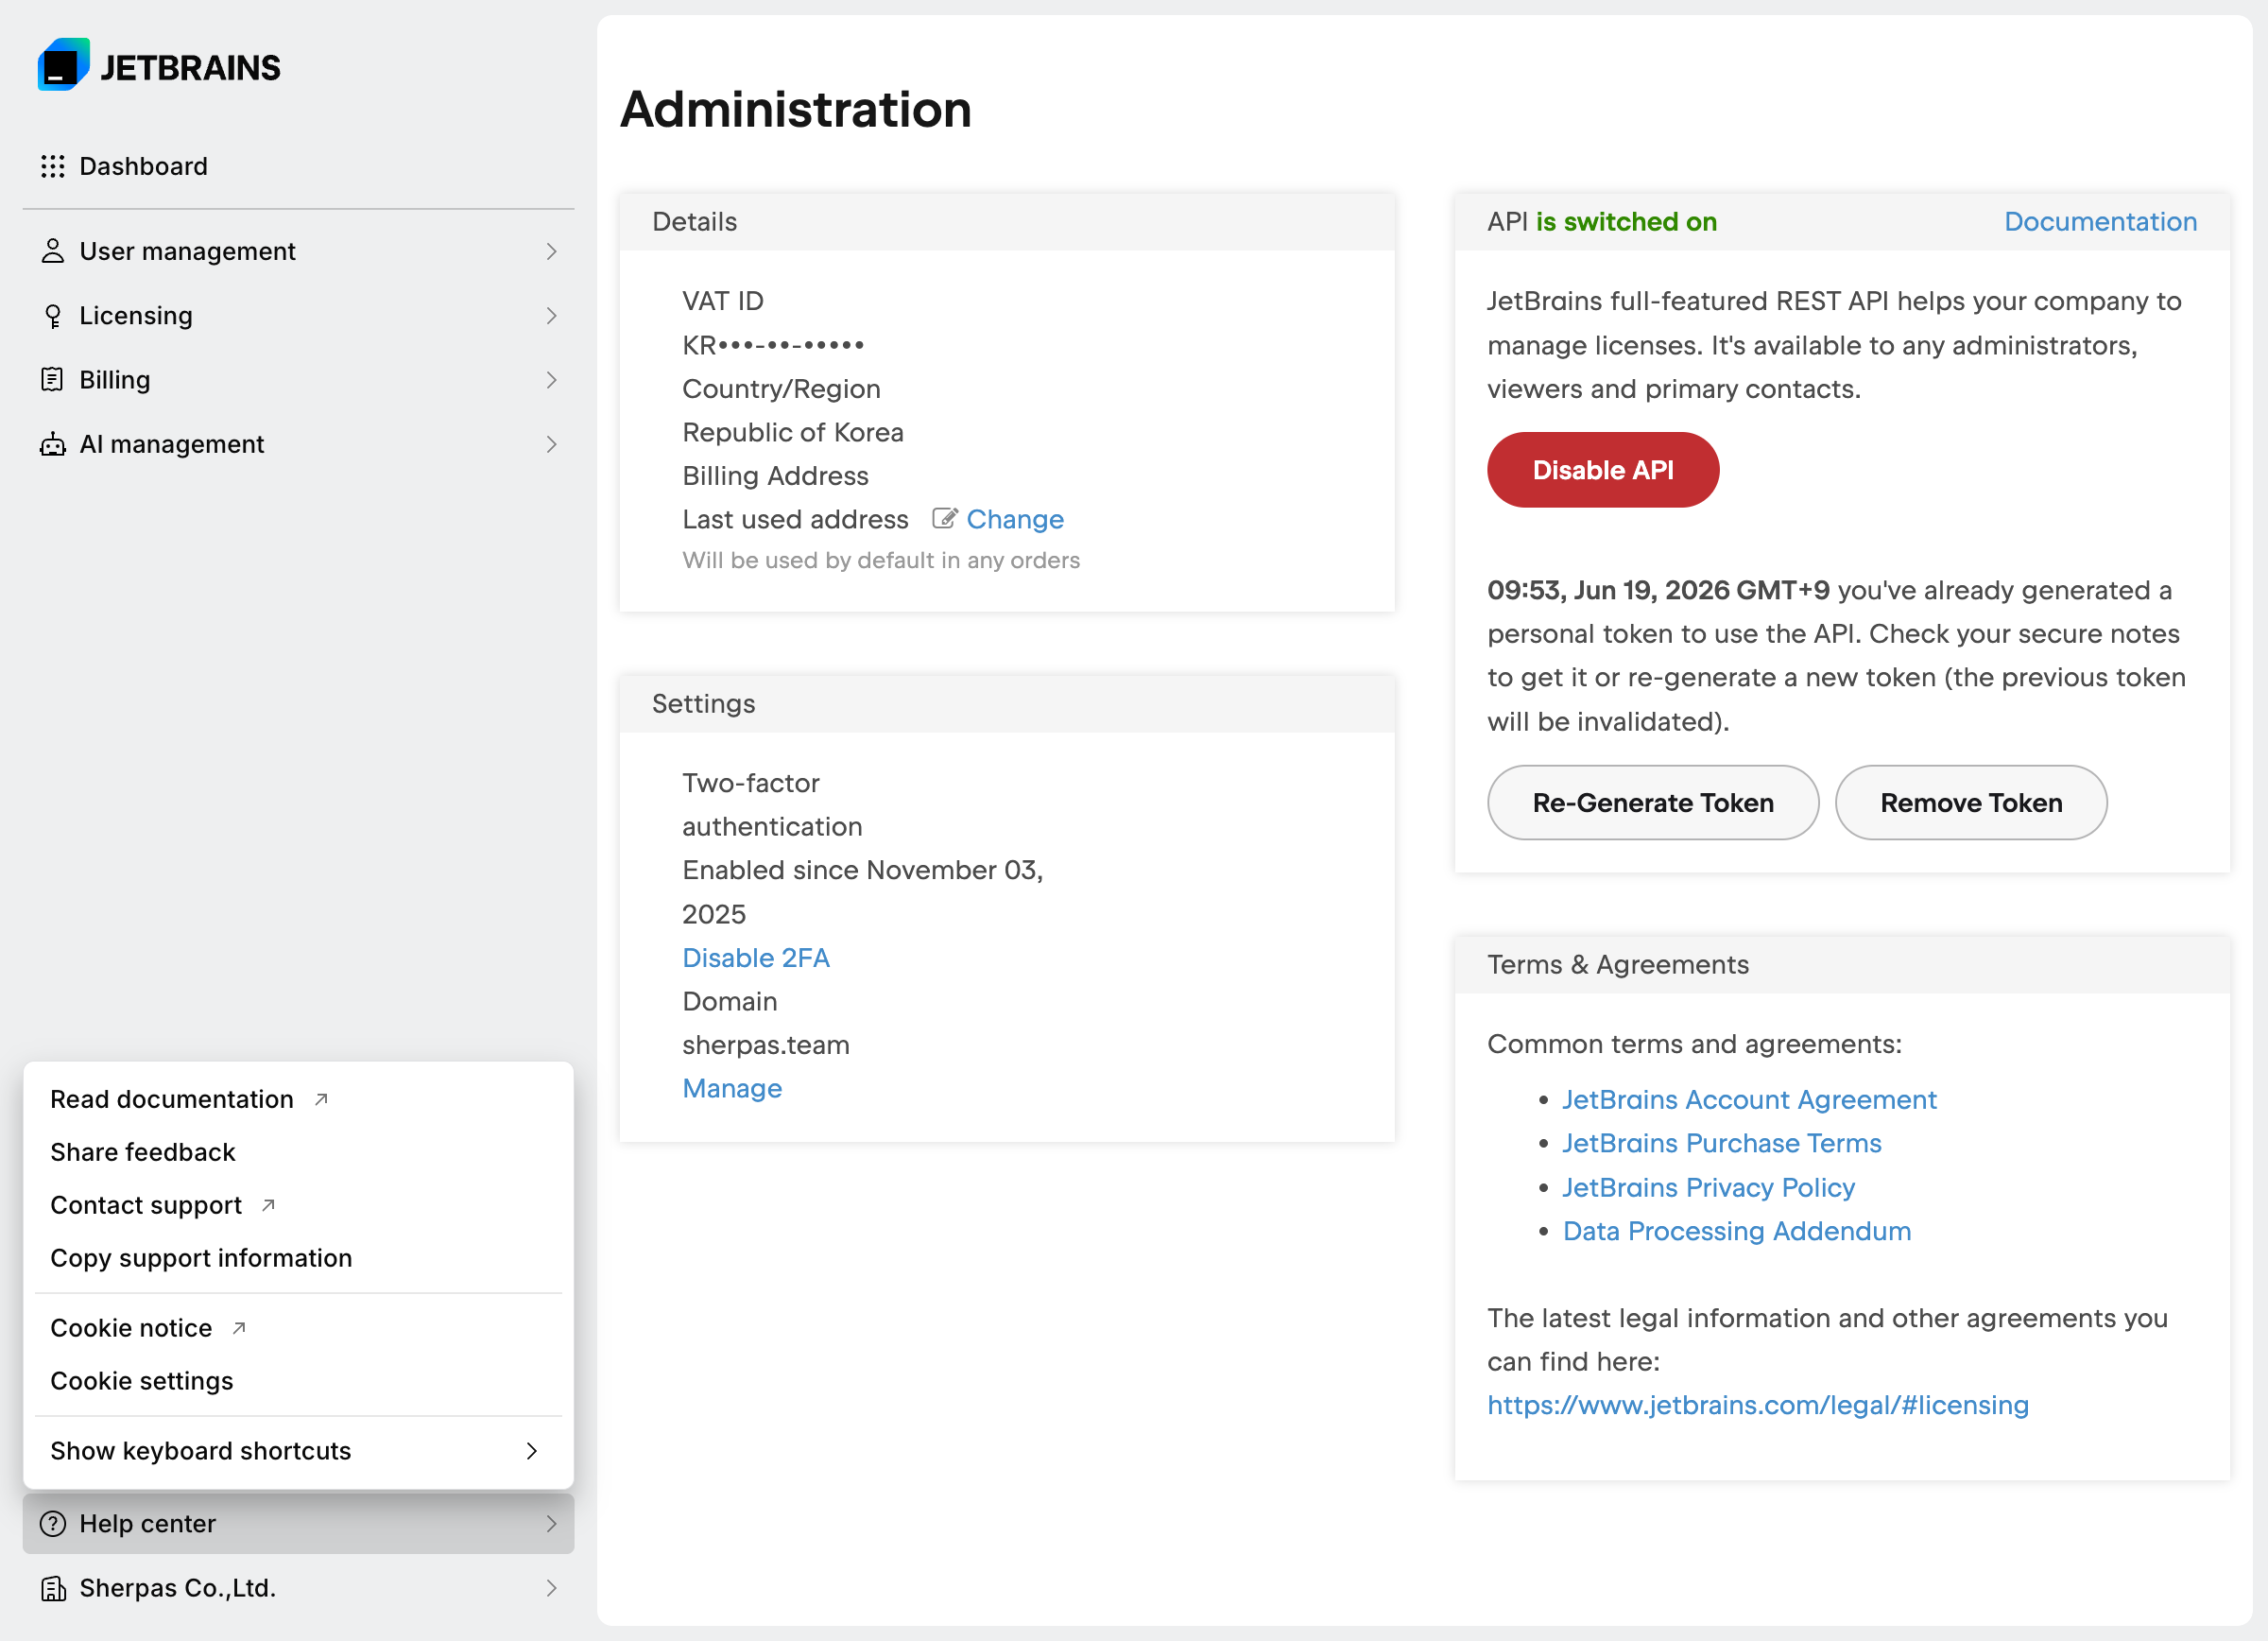Screen dimensions: 2268x1641
Task: Open the keyboard shortcuts submenu arrow
Action: (x=532, y=1451)
